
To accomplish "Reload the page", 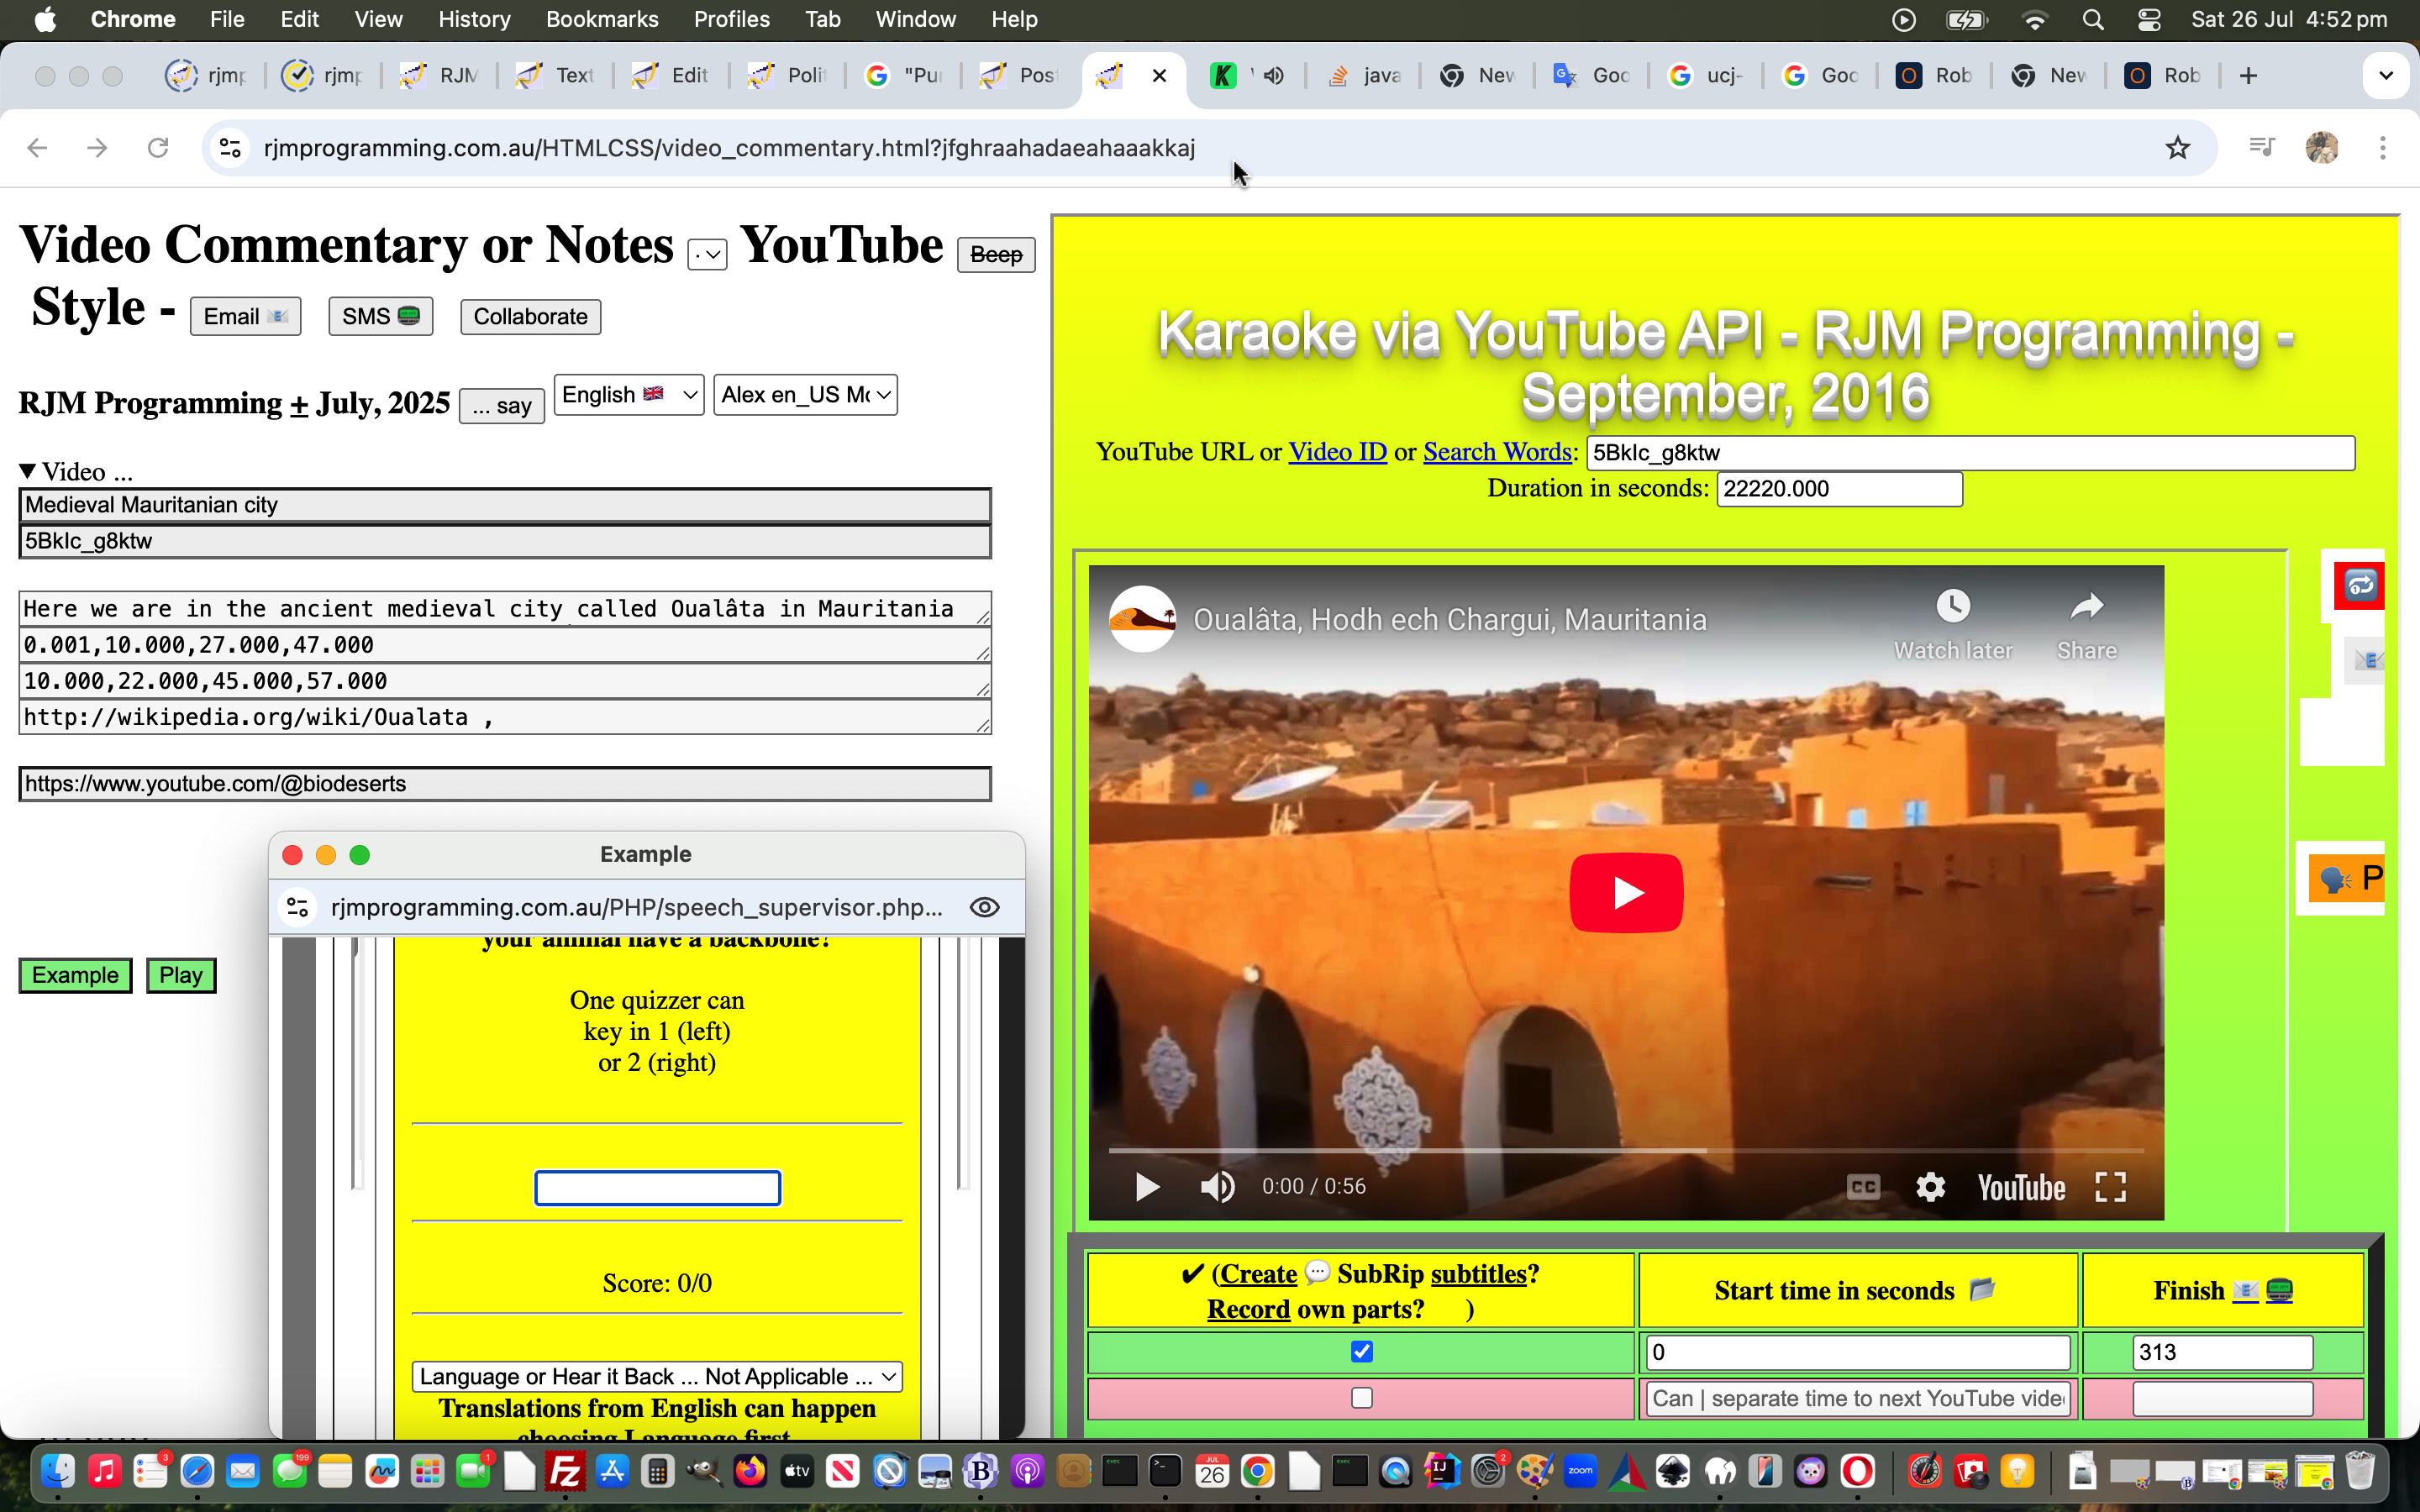I will coord(158,148).
